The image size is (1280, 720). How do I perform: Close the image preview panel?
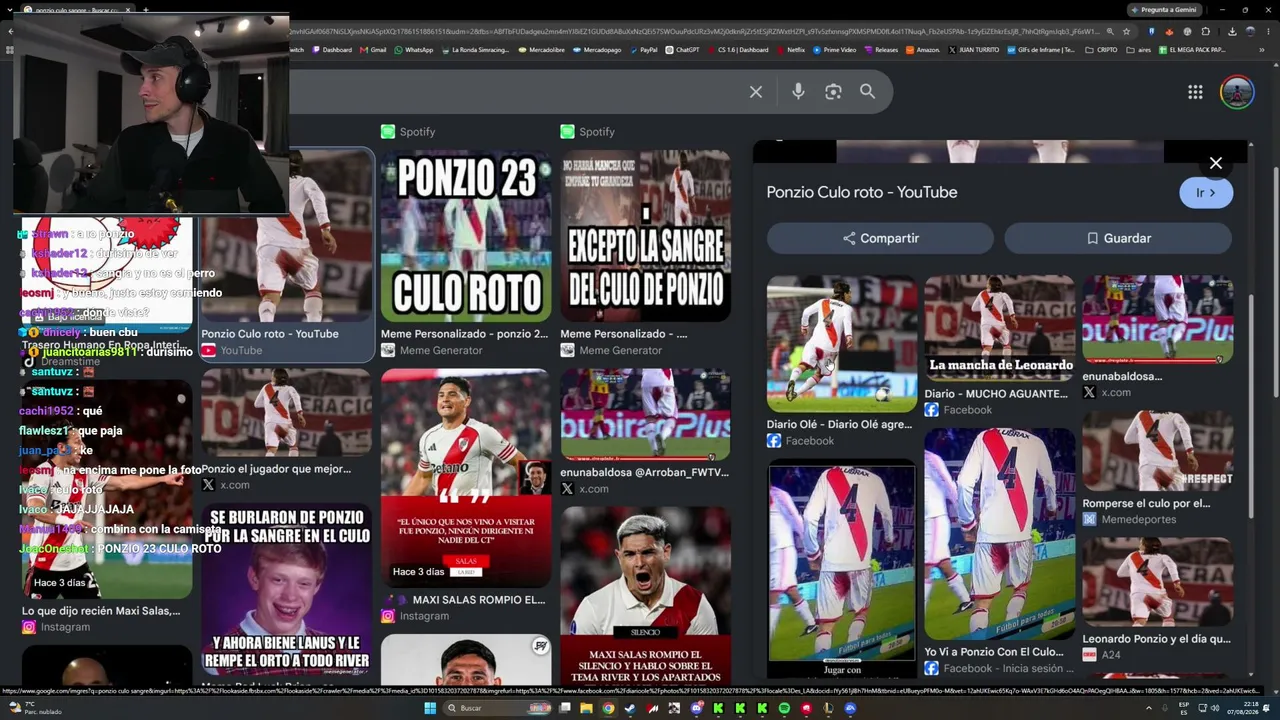(1216, 163)
